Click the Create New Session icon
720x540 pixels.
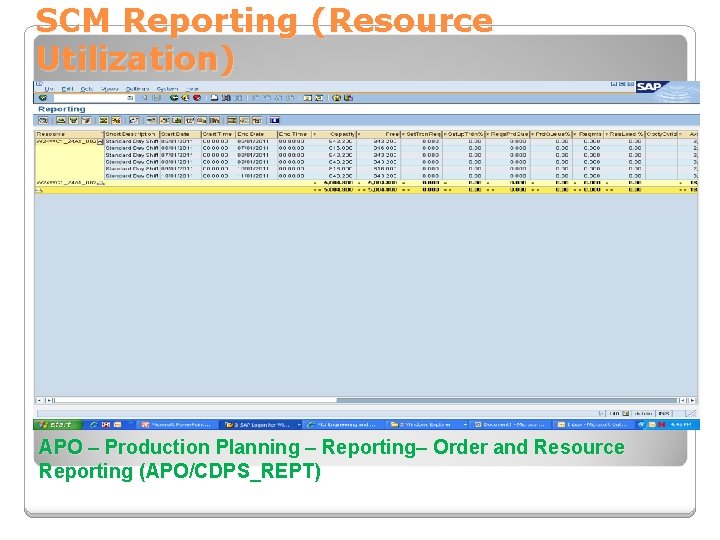(307, 98)
